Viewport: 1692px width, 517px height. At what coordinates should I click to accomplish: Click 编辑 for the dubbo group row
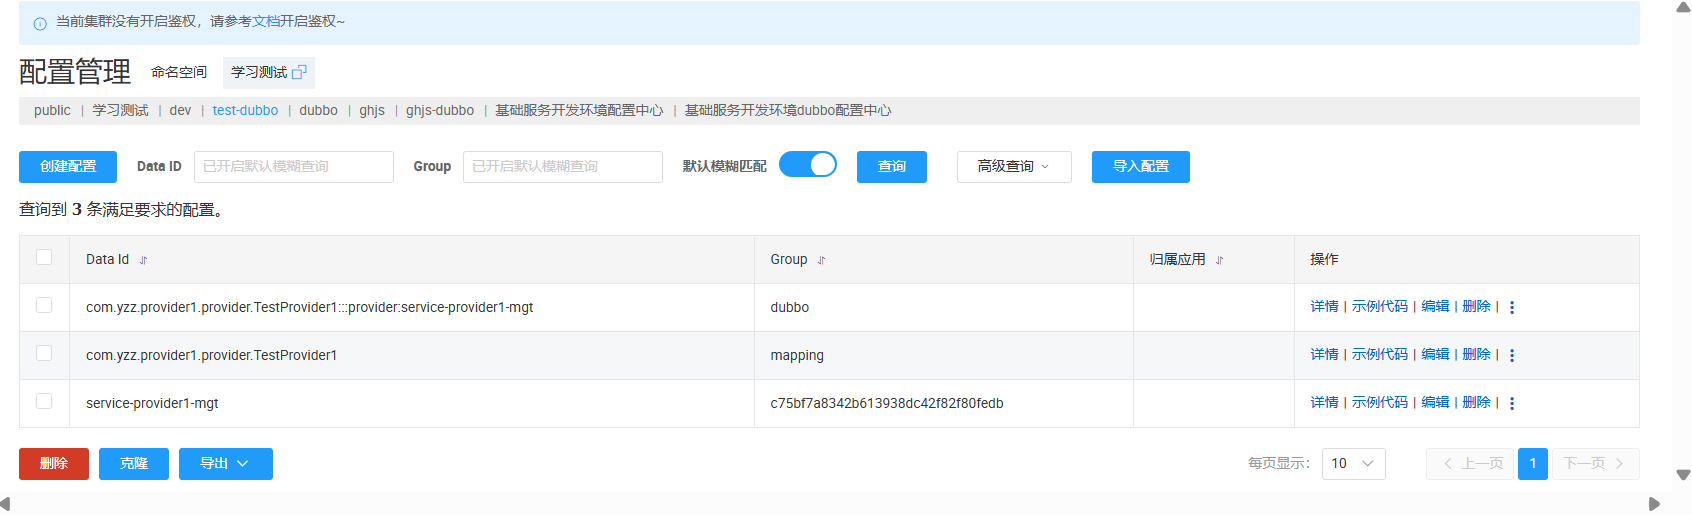pyautogui.click(x=1435, y=307)
